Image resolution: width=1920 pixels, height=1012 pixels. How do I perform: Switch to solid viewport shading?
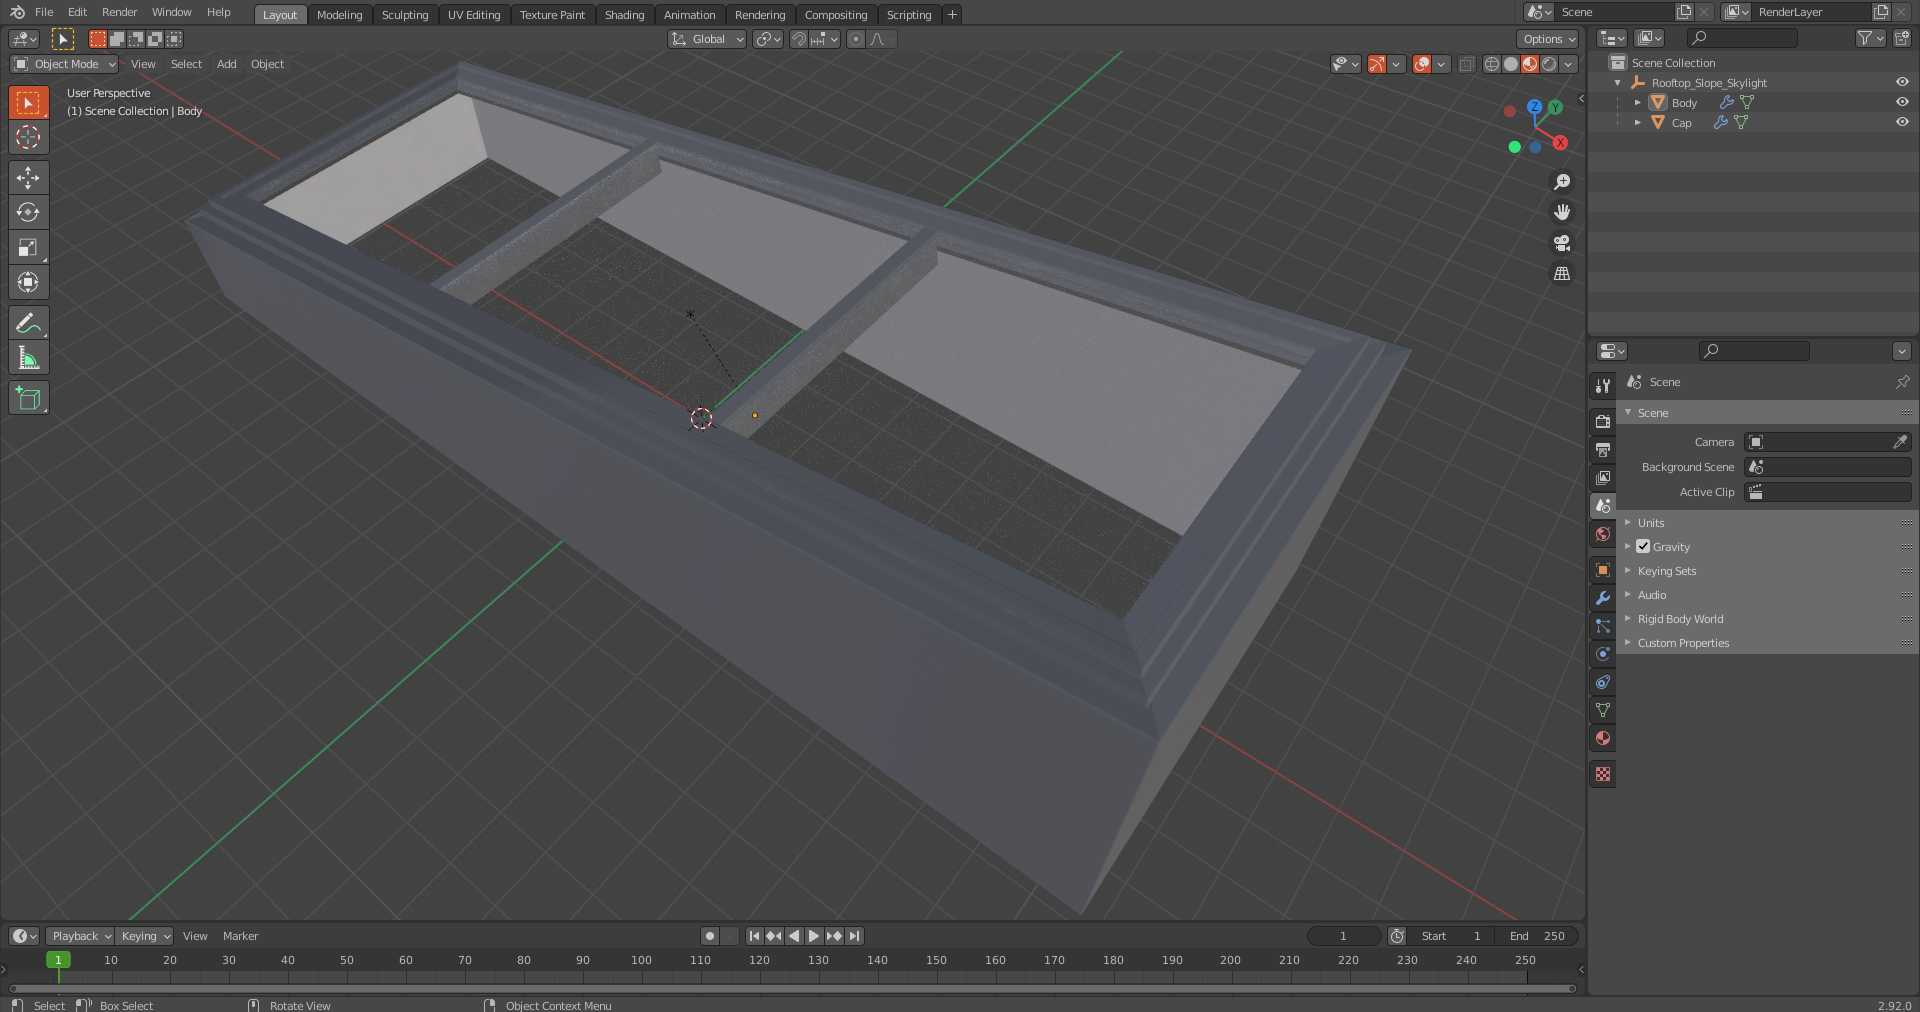point(1510,64)
